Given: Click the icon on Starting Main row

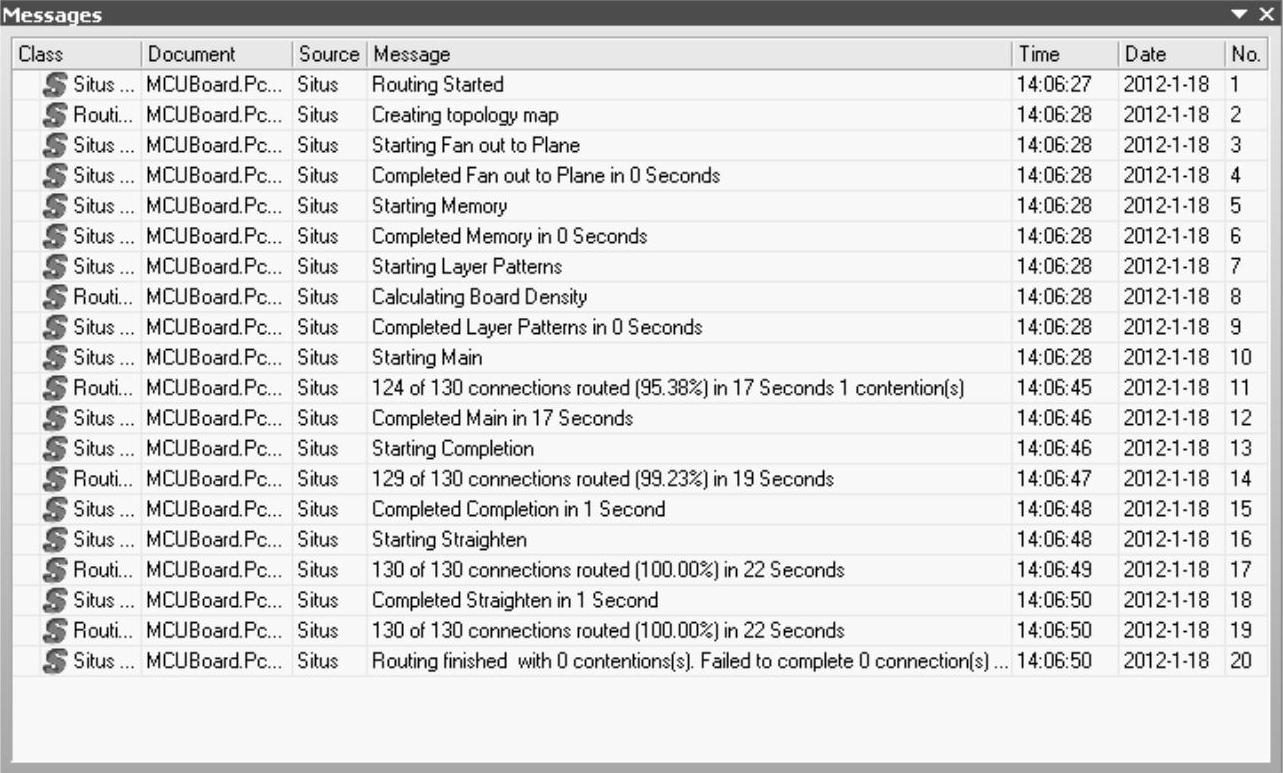Looking at the screenshot, I should (x=56, y=358).
